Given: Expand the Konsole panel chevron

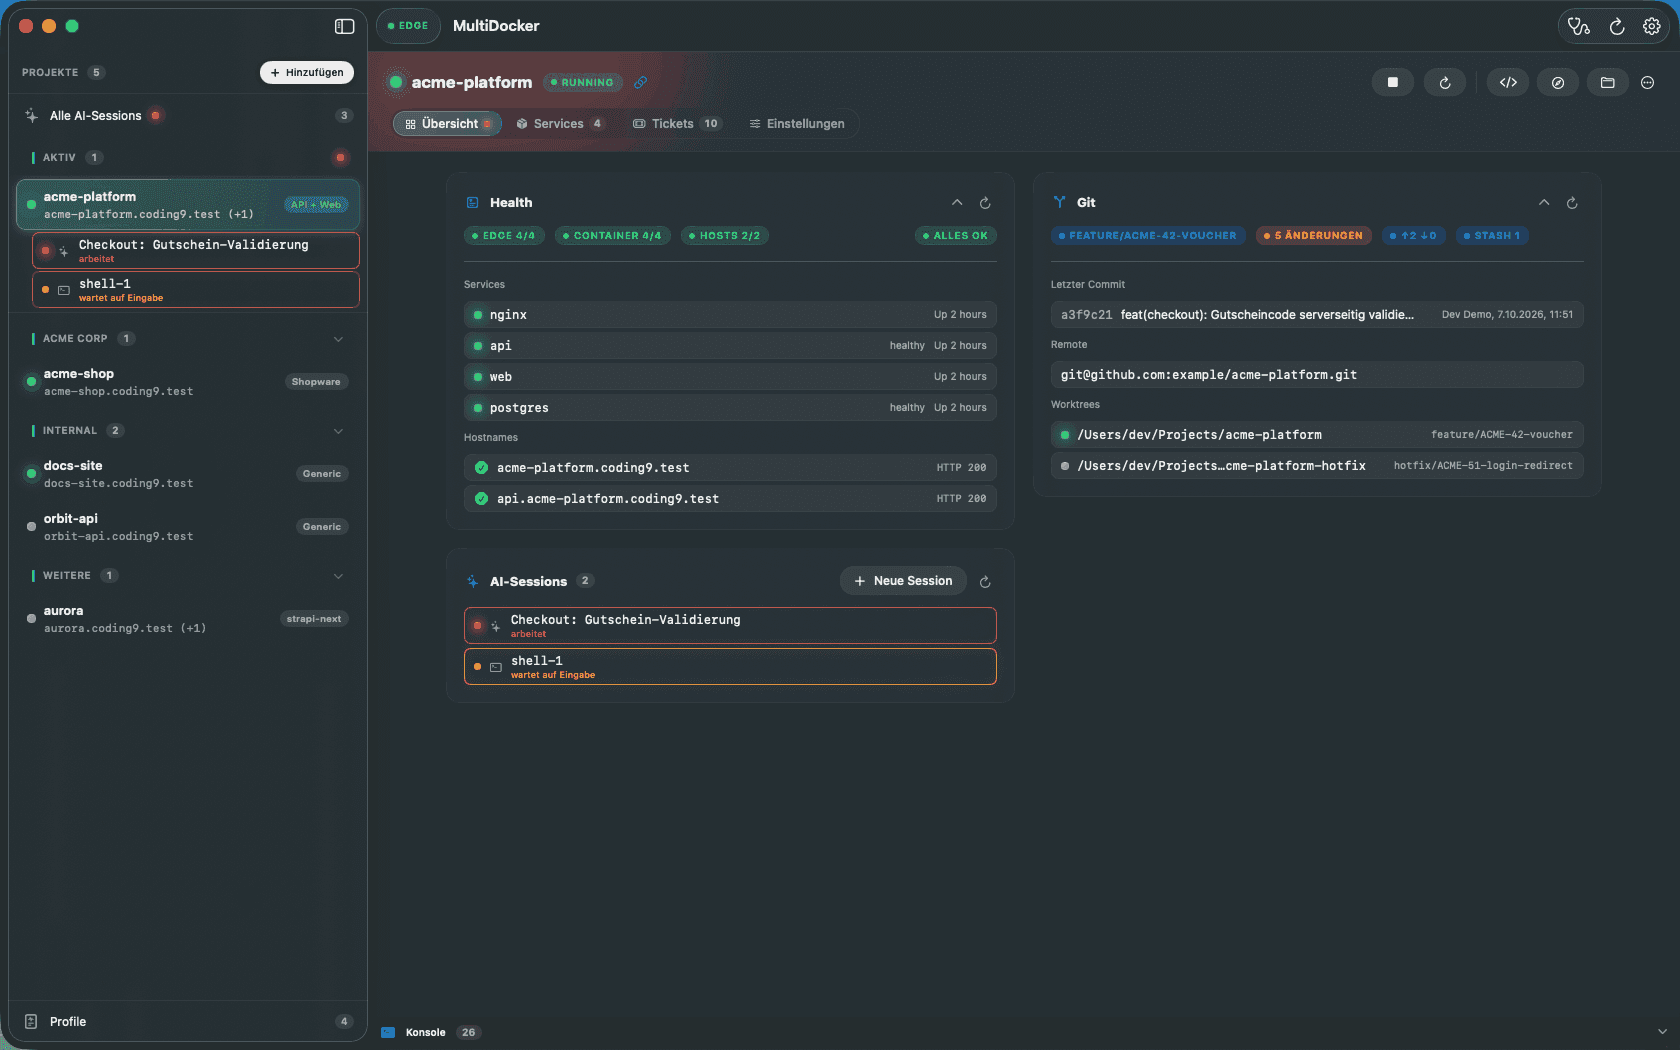Looking at the screenshot, I should pos(1662,1032).
